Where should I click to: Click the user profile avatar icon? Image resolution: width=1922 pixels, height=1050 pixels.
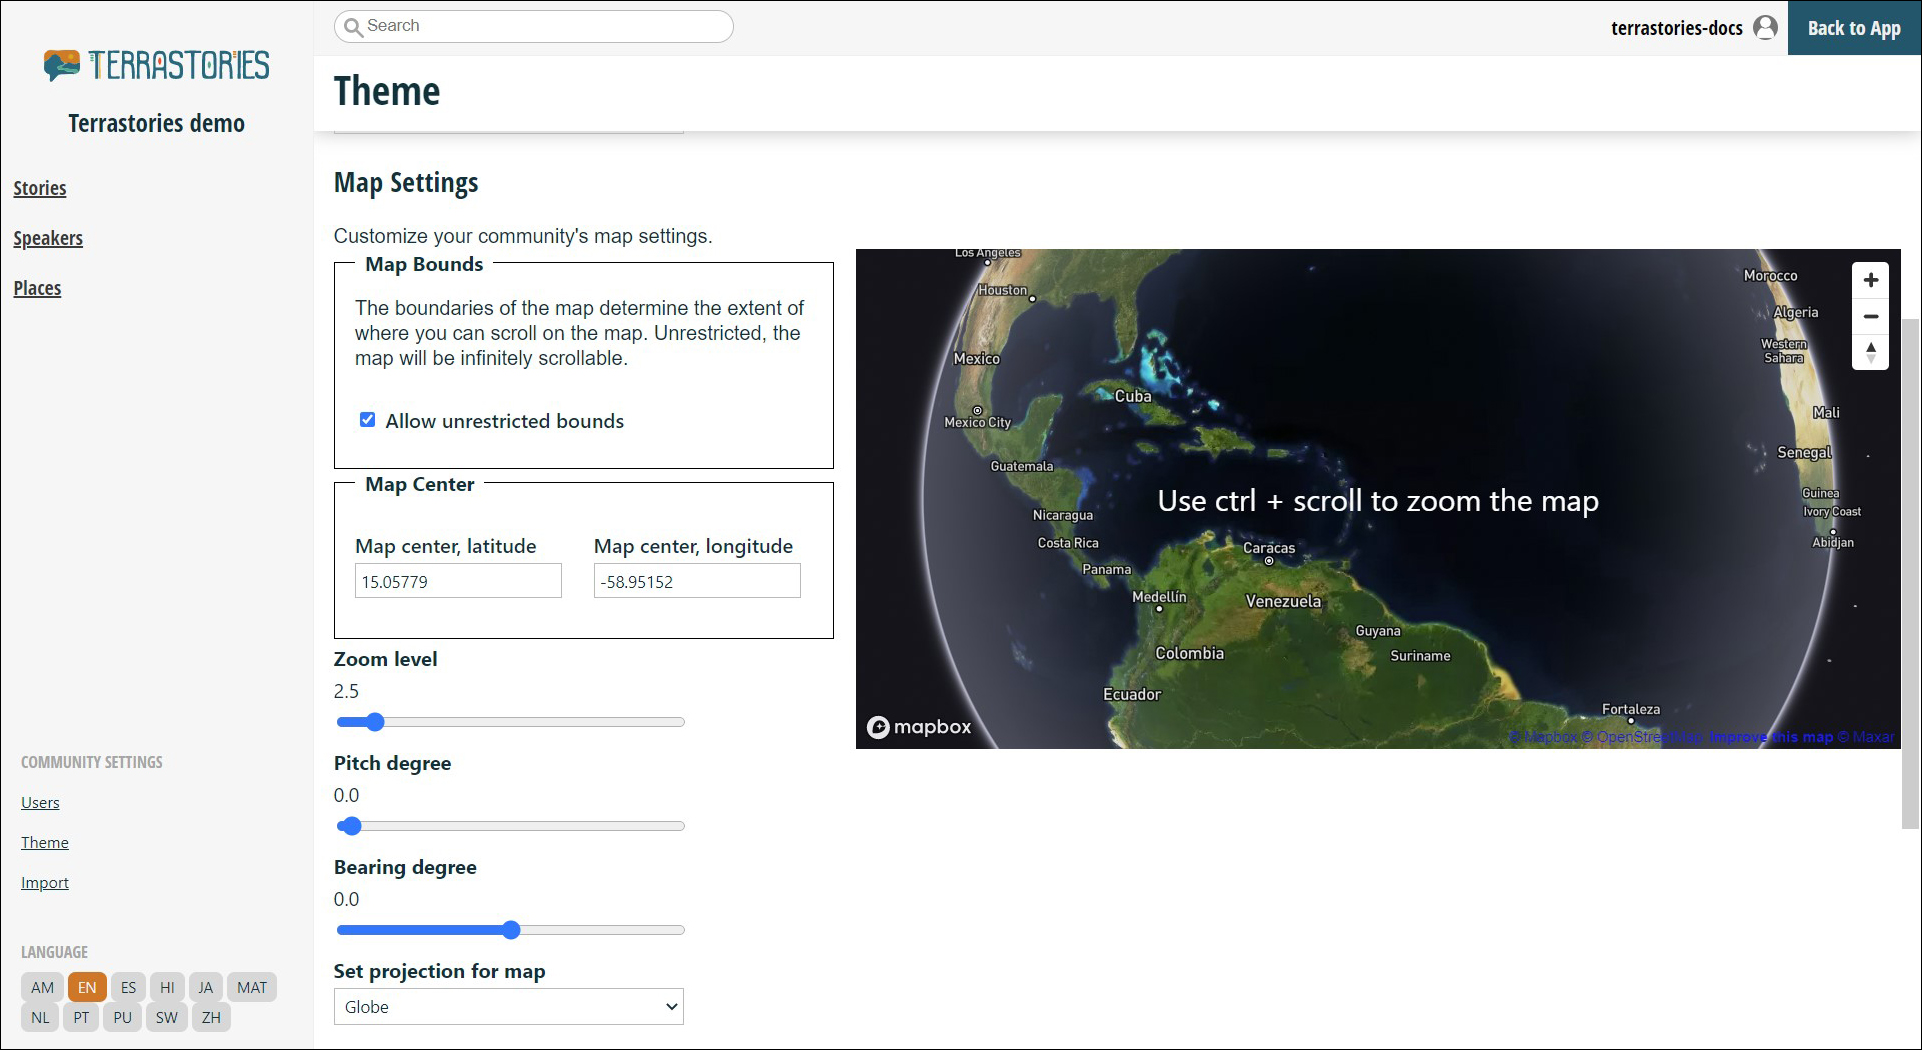[1765, 28]
